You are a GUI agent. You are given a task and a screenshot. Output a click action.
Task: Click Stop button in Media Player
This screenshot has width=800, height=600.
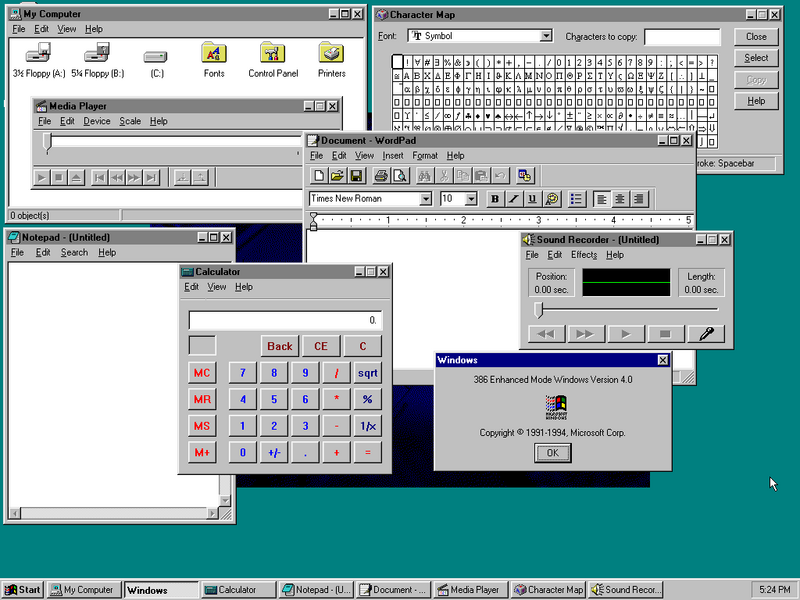59,178
